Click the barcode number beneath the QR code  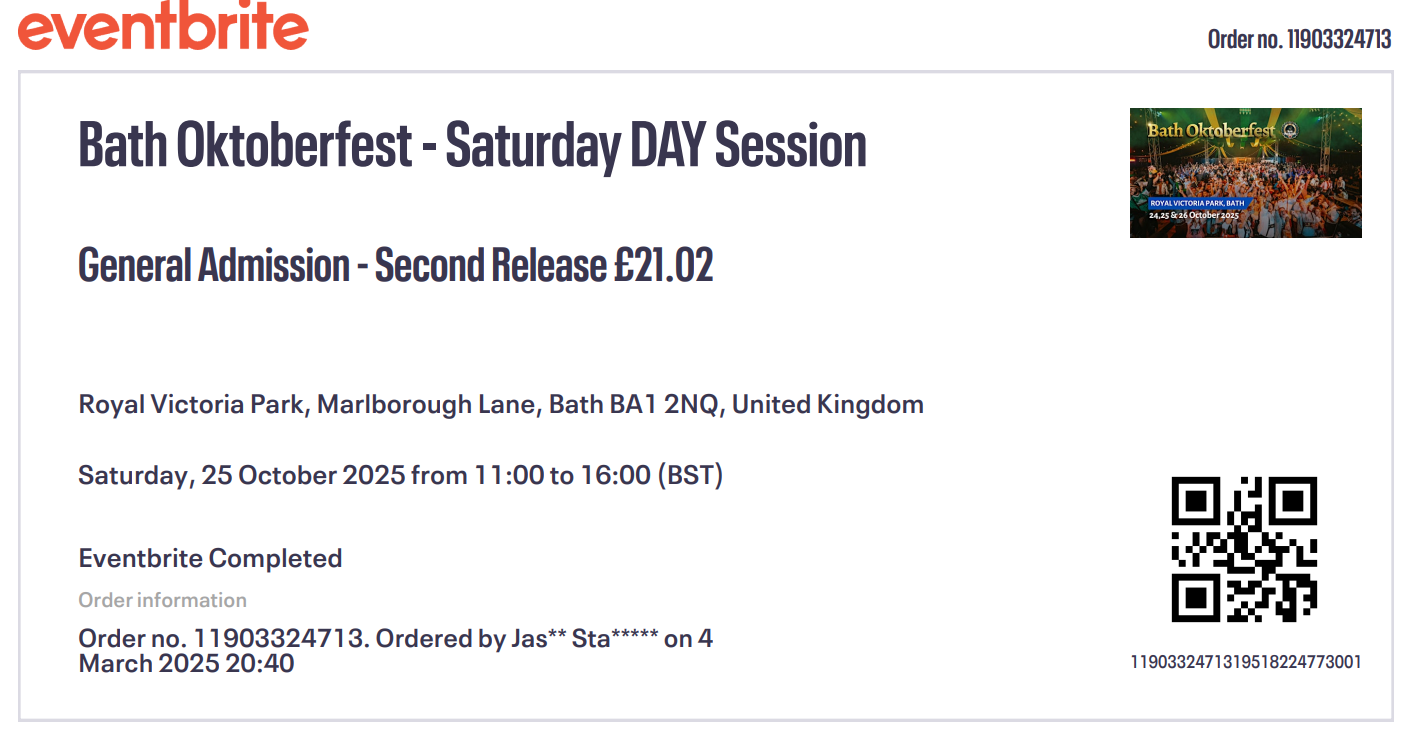pyautogui.click(x=1245, y=662)
